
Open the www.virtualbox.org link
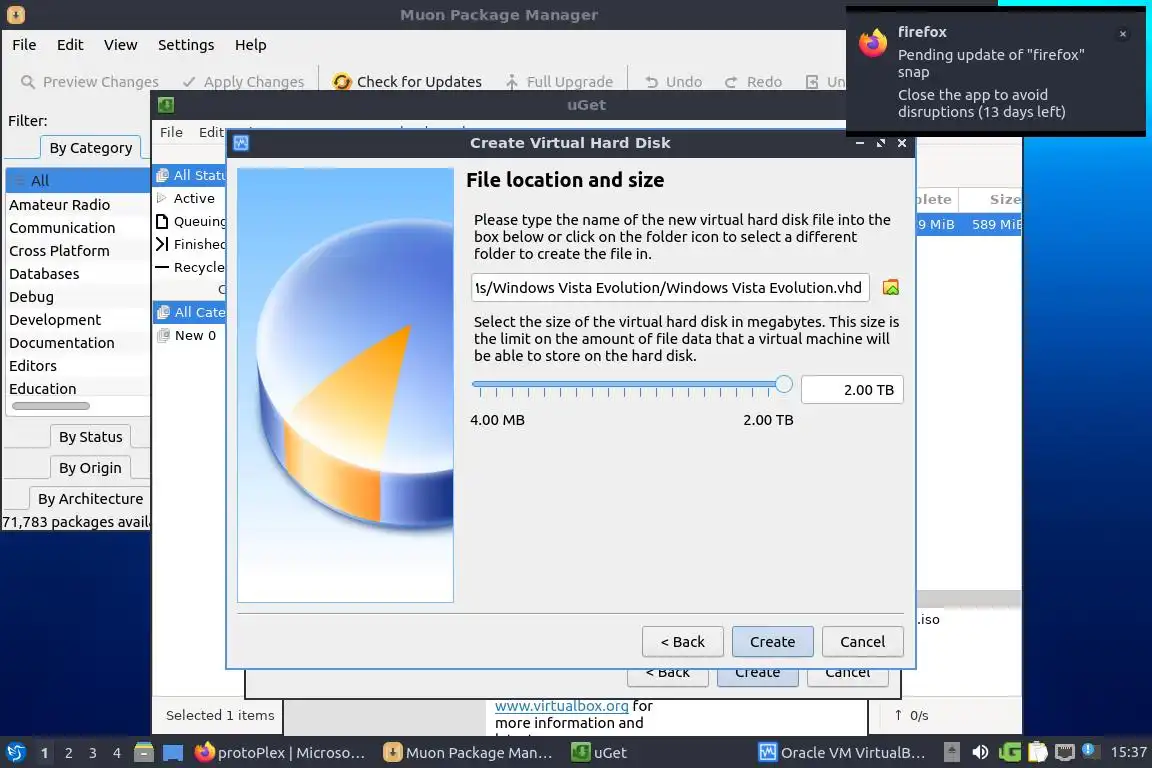(561, 706)
